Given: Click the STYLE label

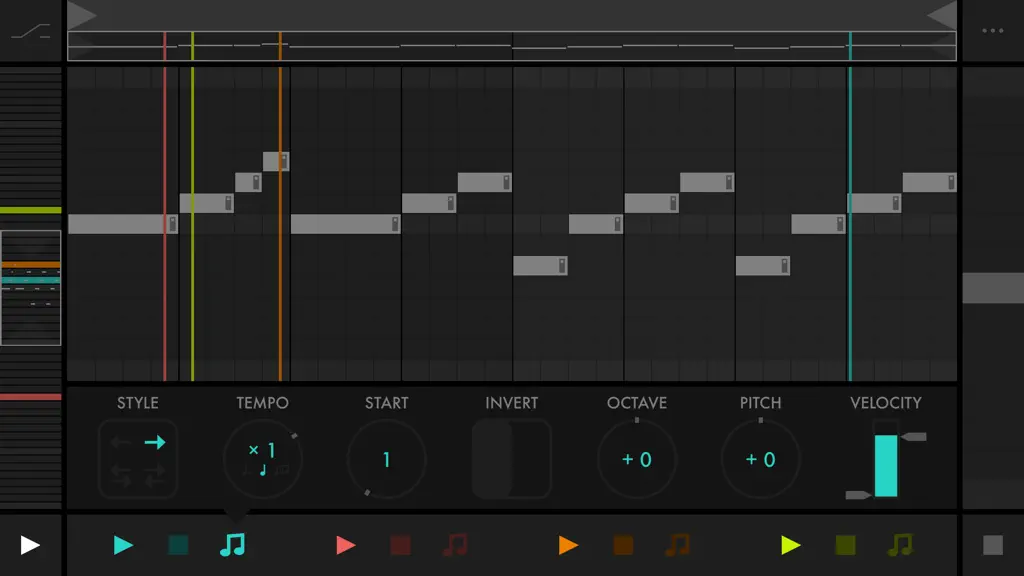Looking at the screenshot, I should (138, 403).
